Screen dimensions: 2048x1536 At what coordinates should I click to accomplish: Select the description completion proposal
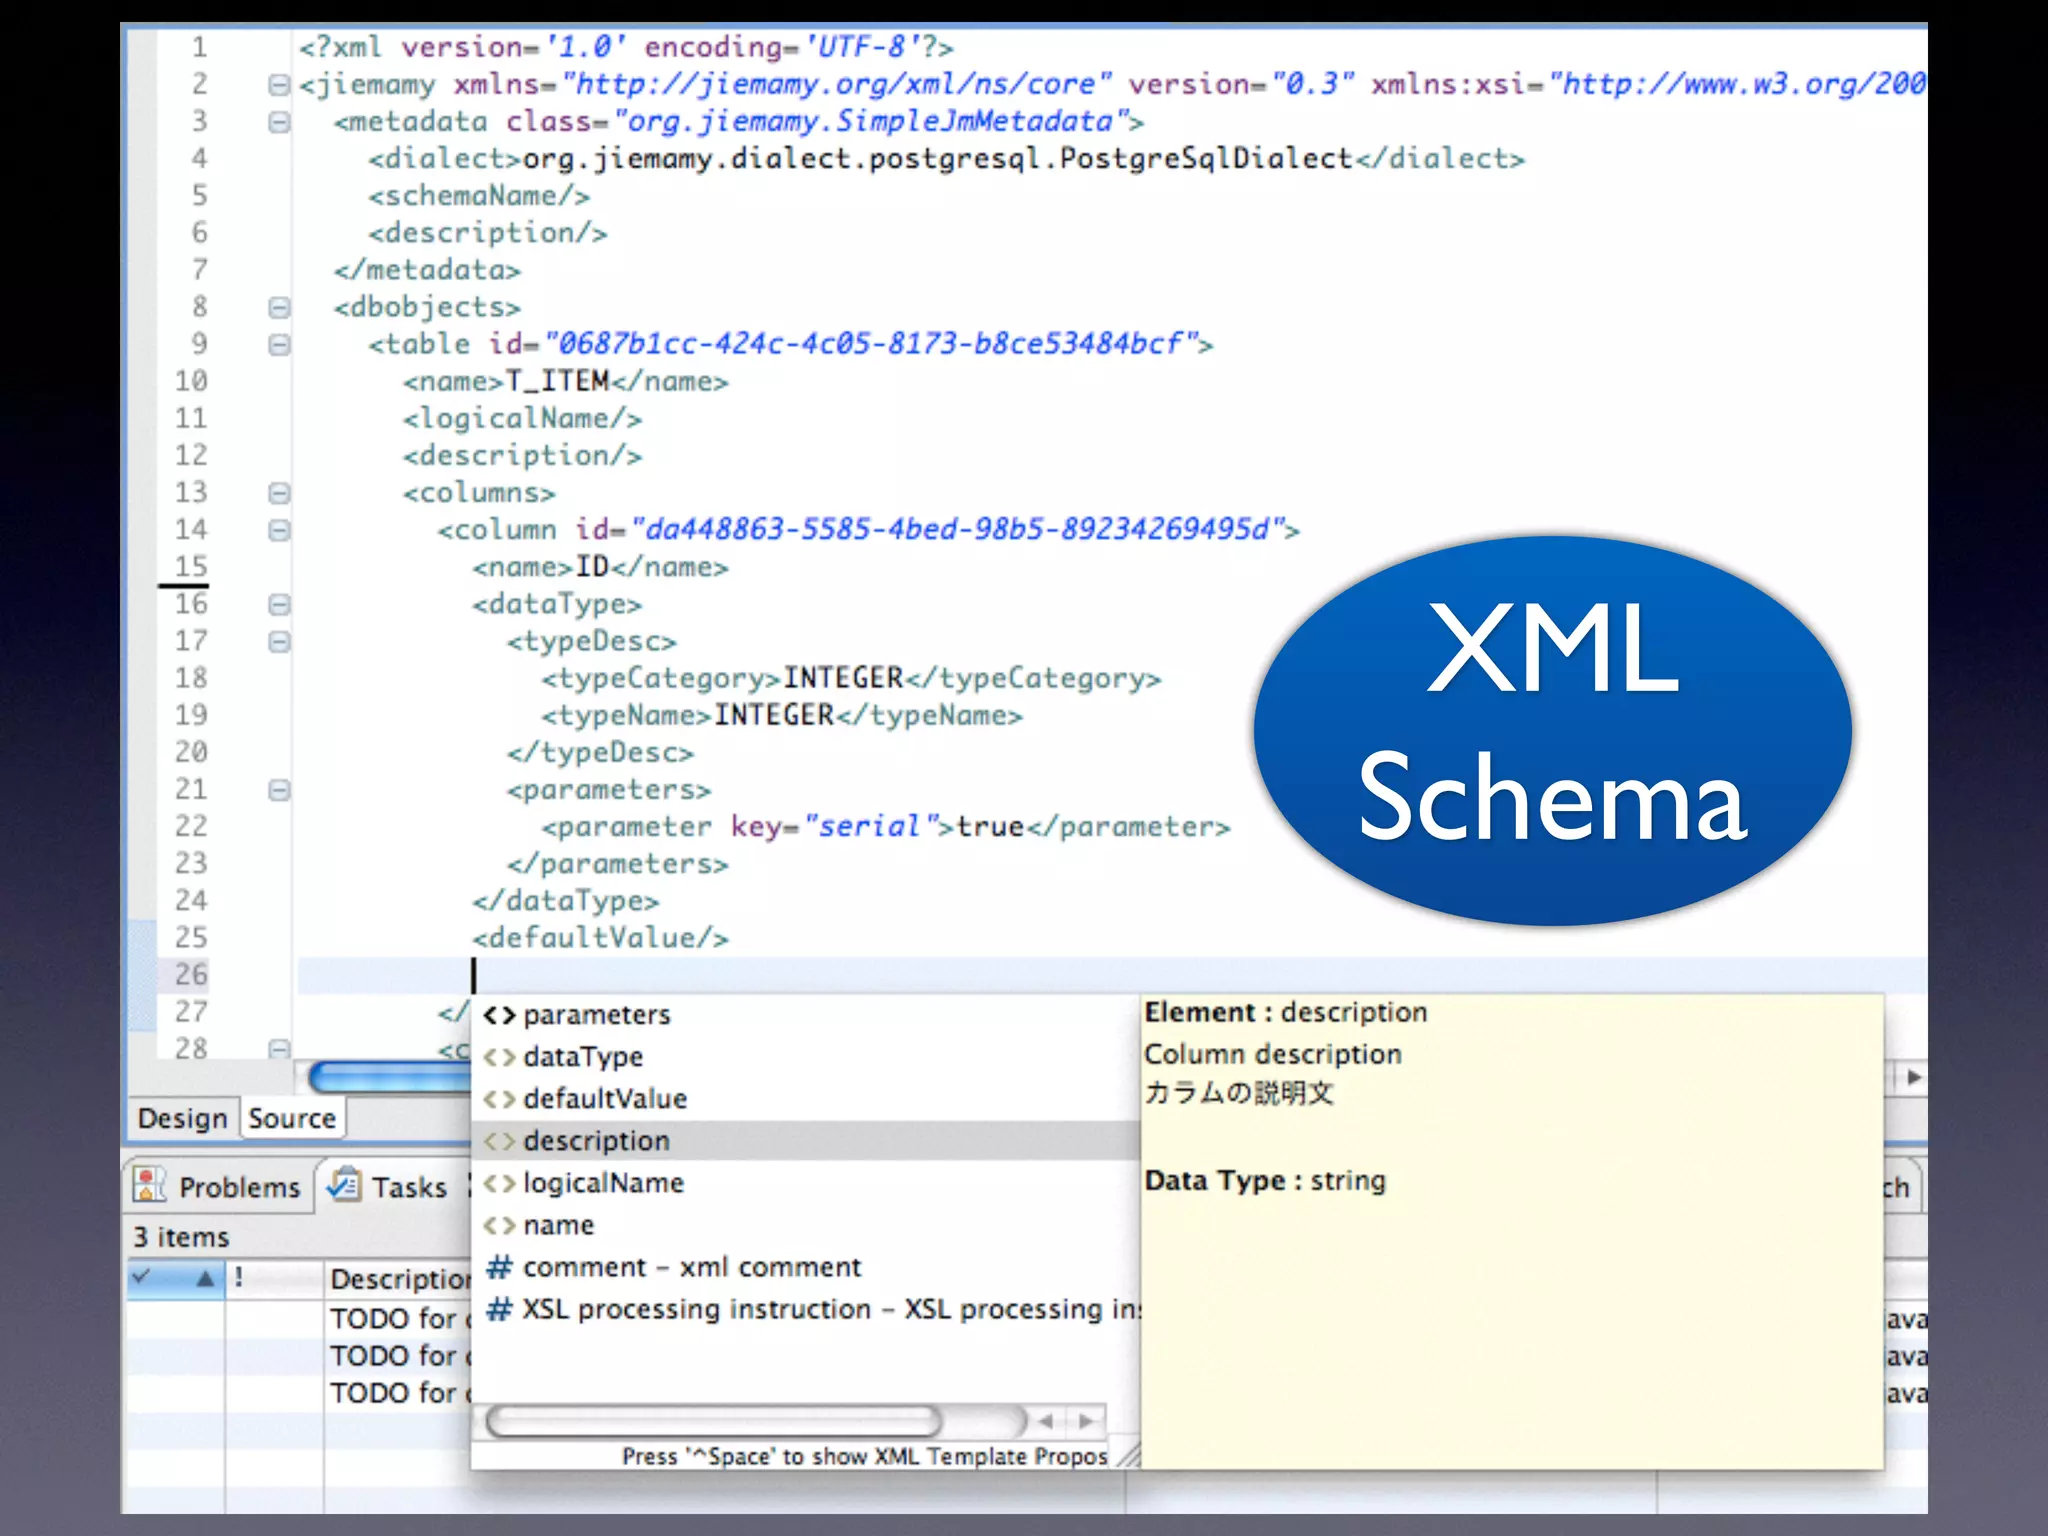806,1141
